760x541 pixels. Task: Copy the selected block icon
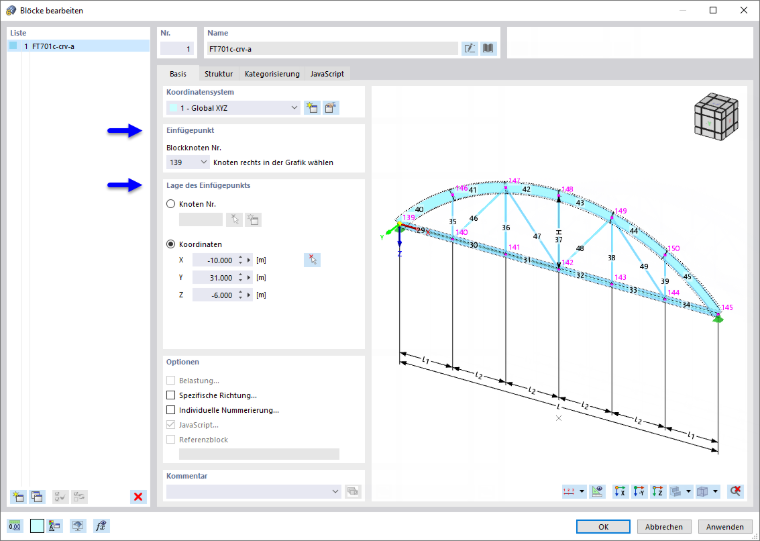coord(37,496)
